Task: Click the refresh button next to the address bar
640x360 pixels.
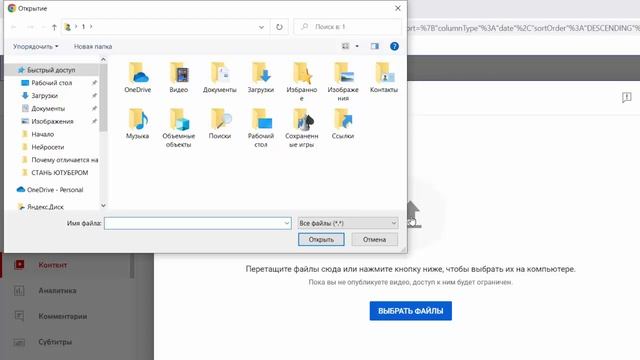Action: tap(279, 27)
